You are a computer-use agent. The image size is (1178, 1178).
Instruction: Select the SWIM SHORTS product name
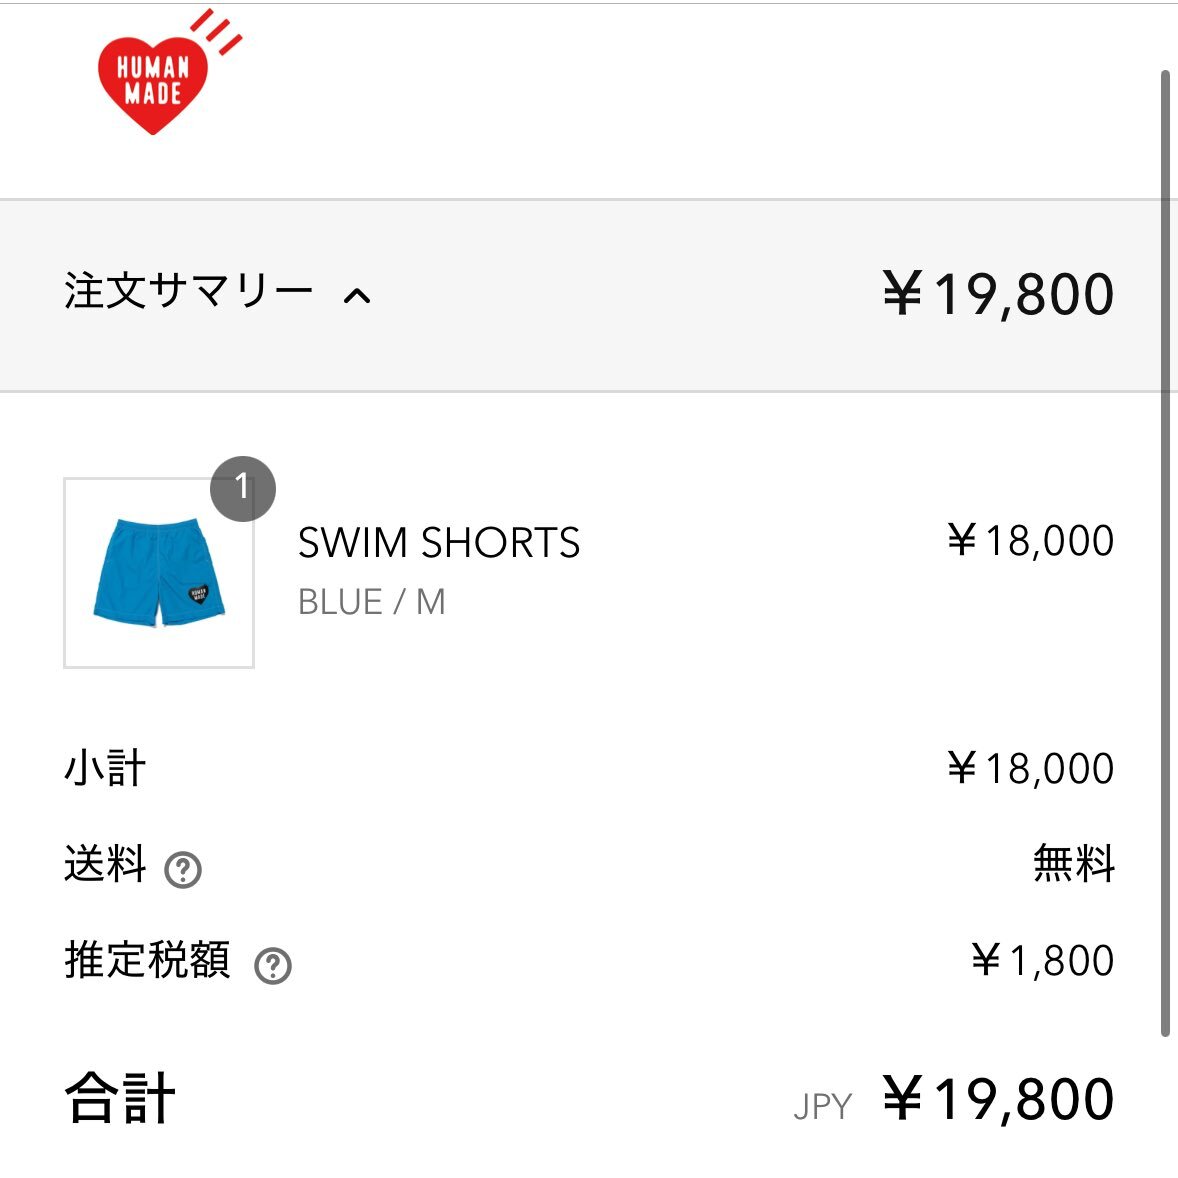pos(439,542)
